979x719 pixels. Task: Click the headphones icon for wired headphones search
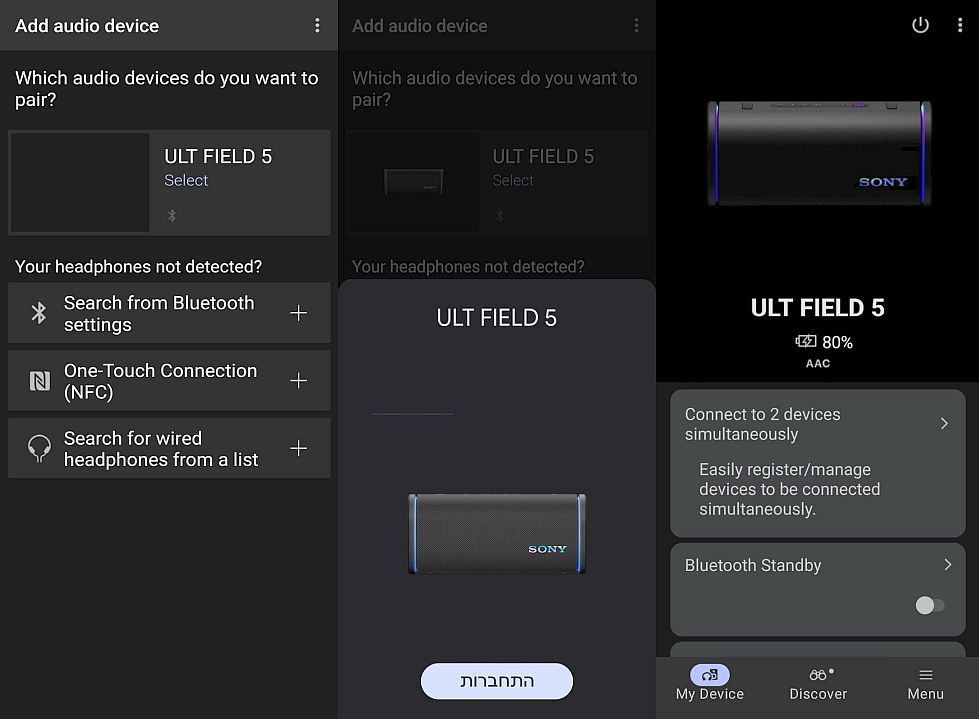39,449
